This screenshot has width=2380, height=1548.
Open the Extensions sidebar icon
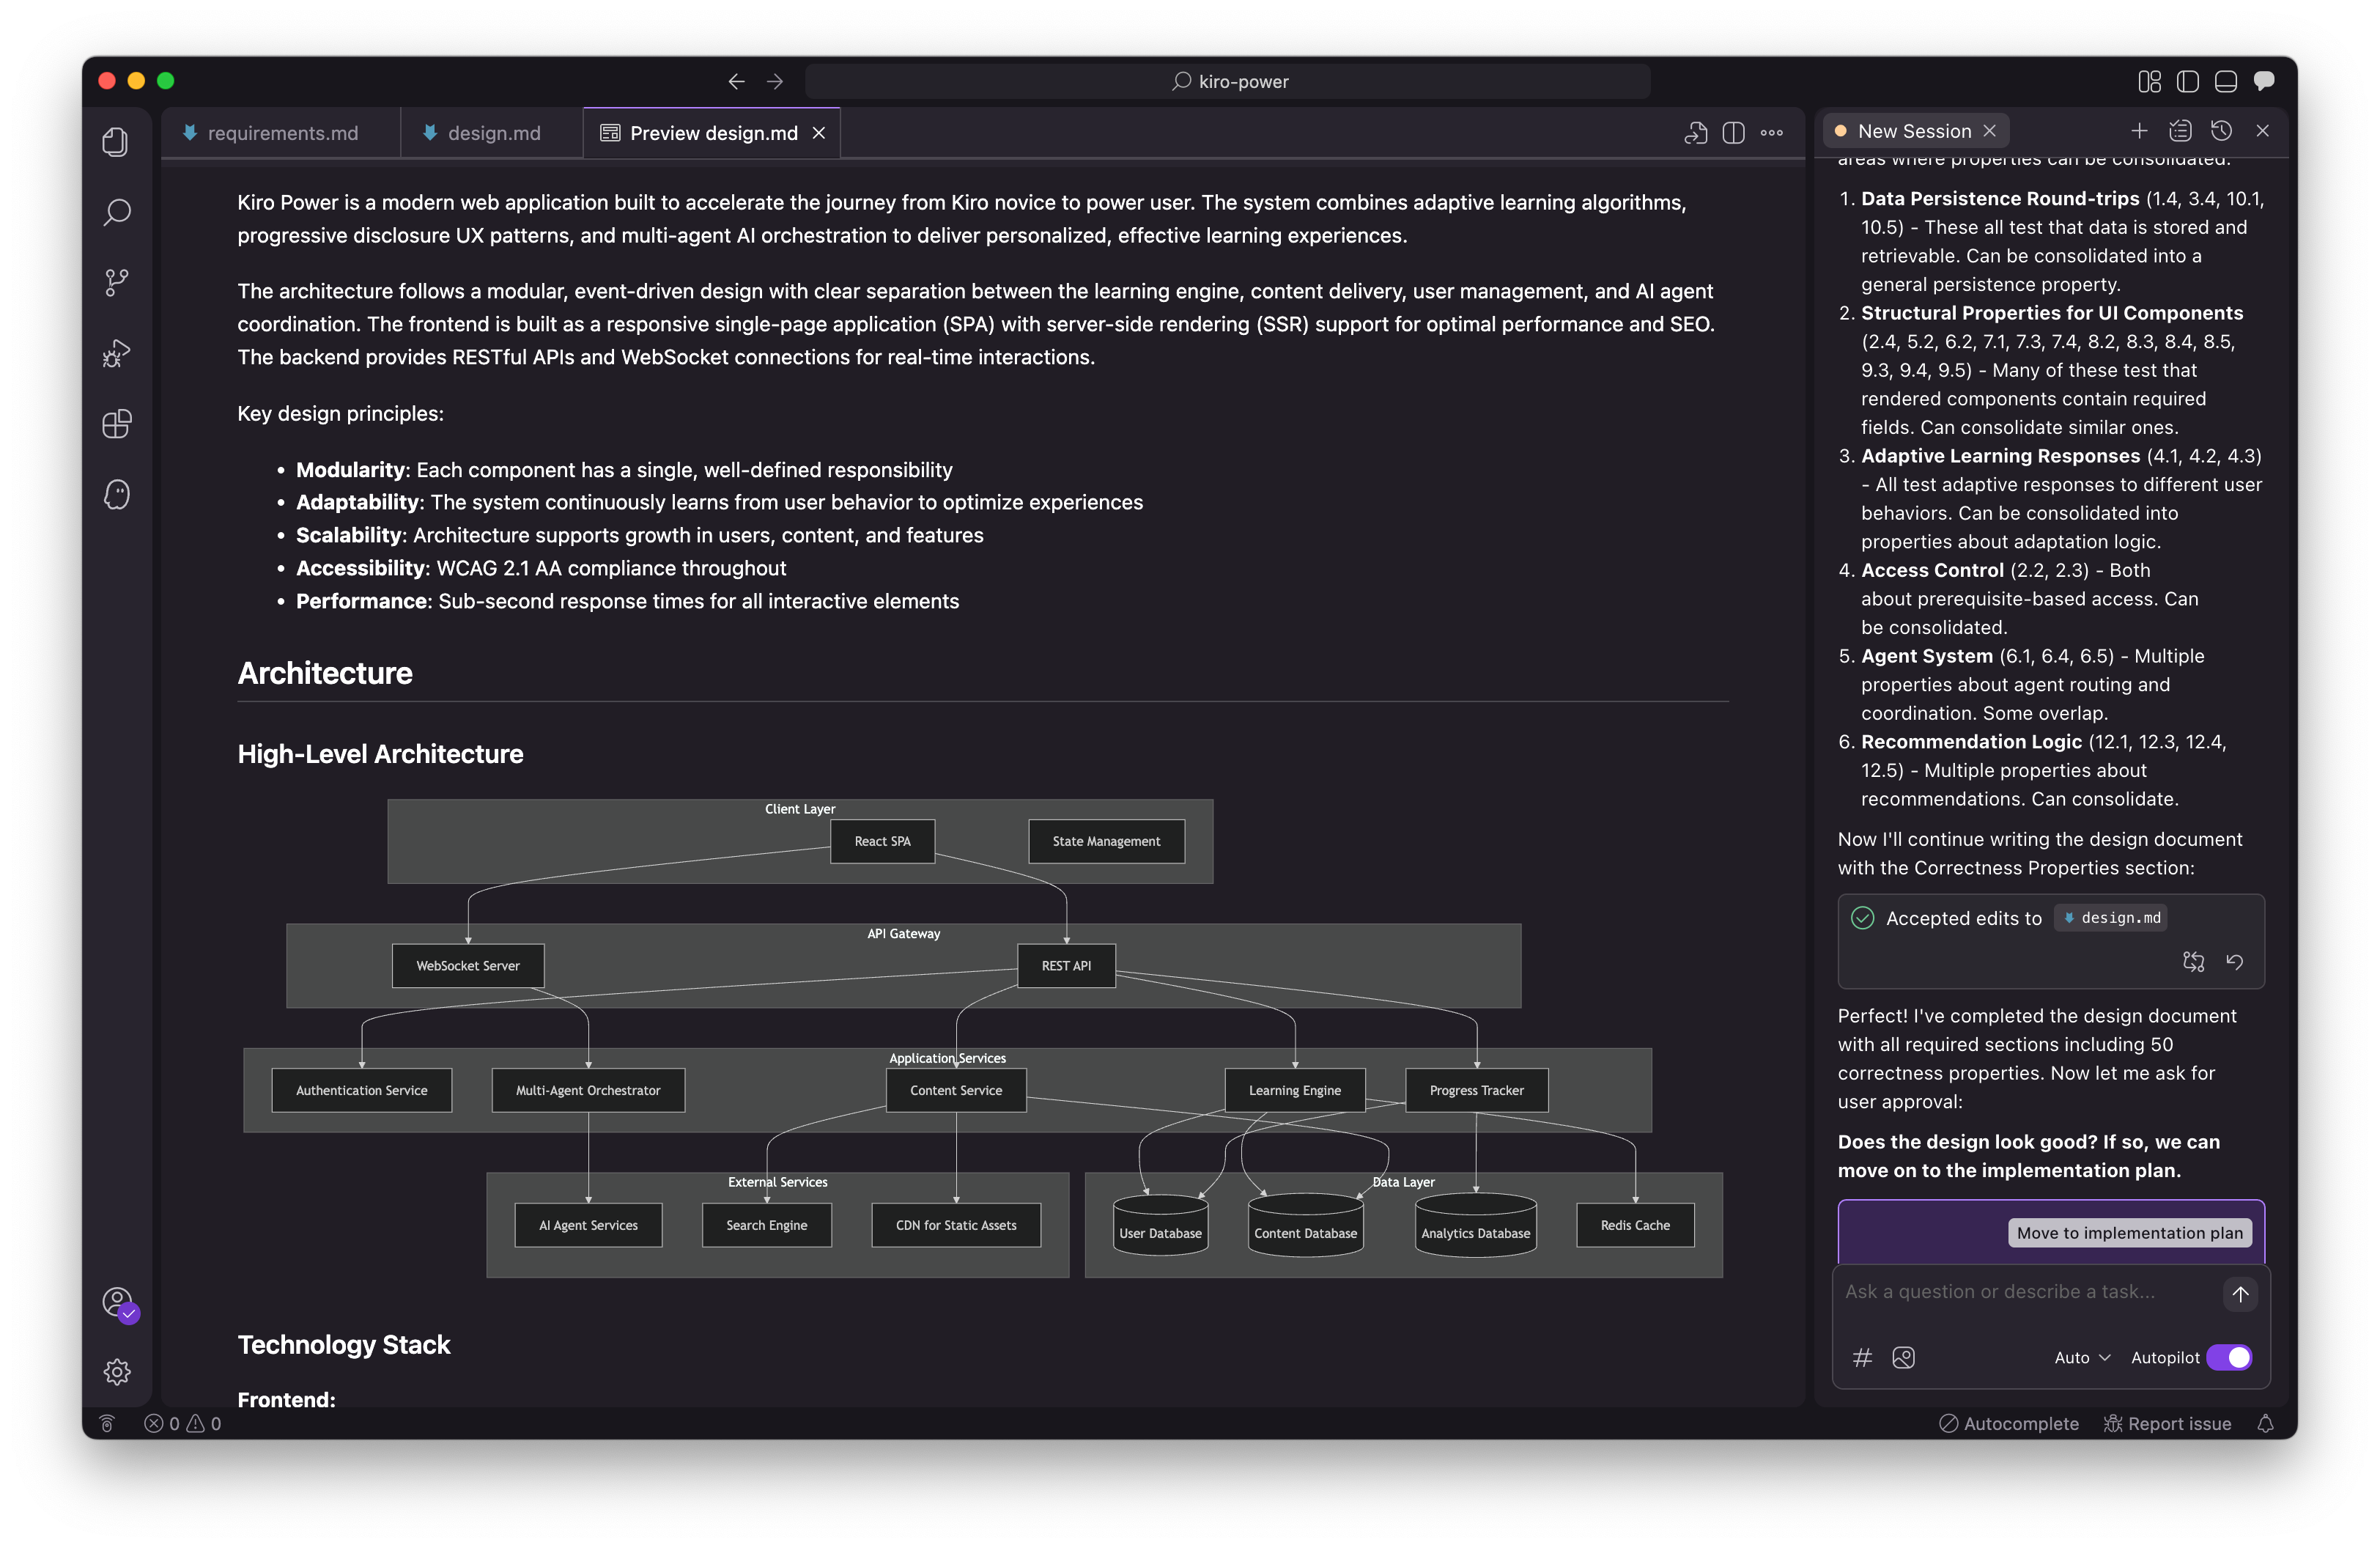(x=116, y=424)
